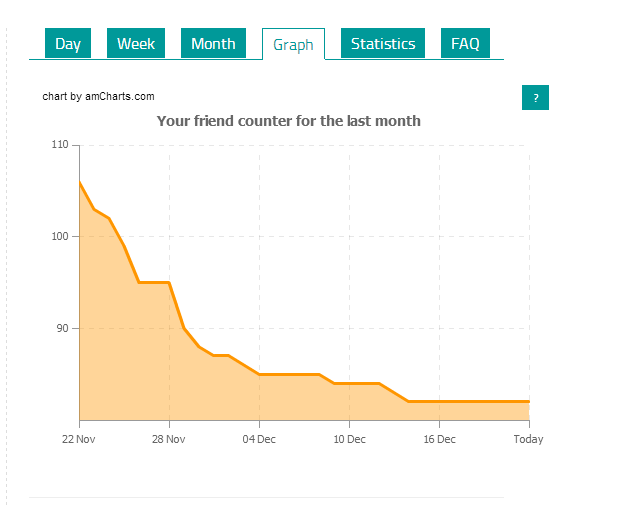Viewport: 635px width, 507px height.
Task: Click the 04 Dec axis label
Action: click(259, 439)
